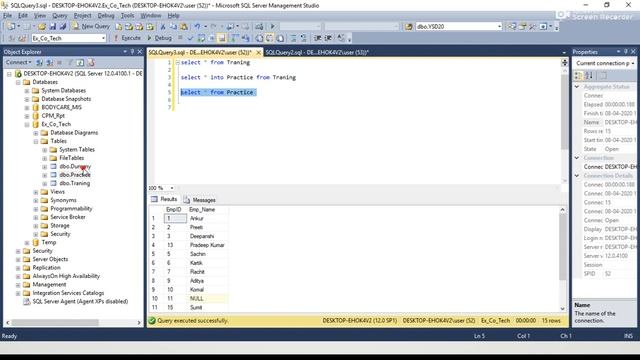The height and width of the screenshot is (360, 640).
Task: Click the 'Pradeep Kumar' cell in results
Action: 207,245
